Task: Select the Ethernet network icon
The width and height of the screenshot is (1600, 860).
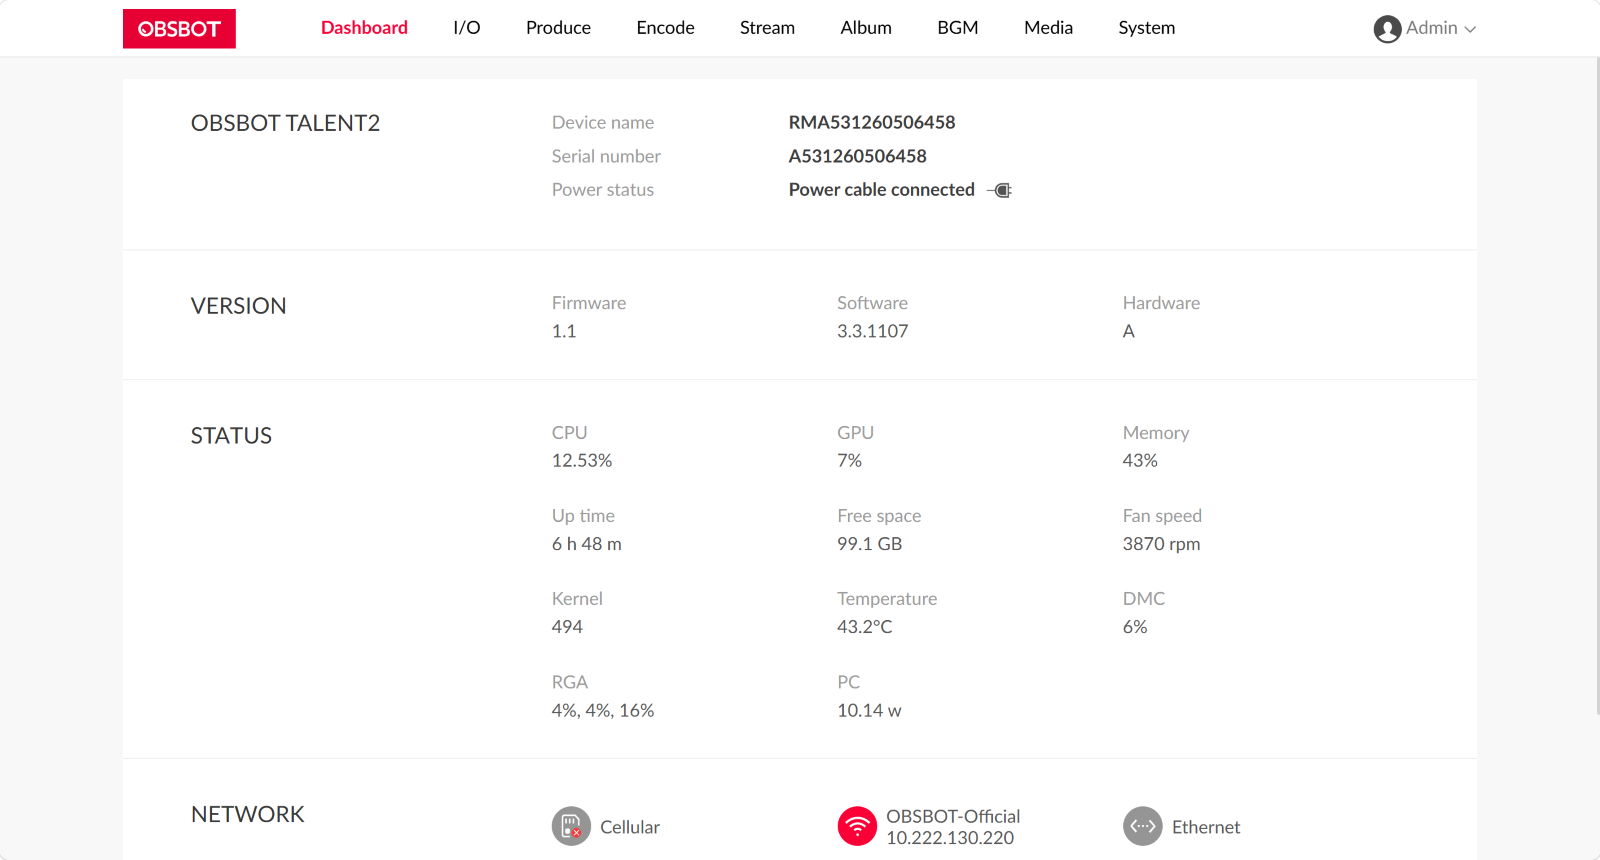Action: (1142, 826)
